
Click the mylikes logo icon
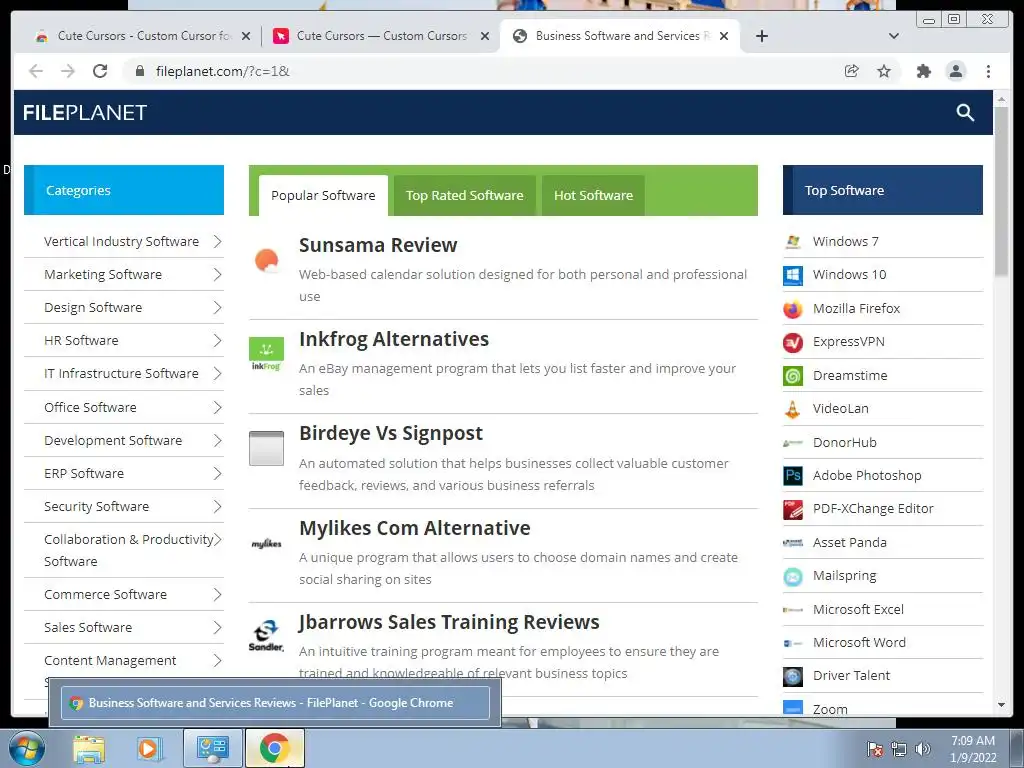[x=266, y=543]
